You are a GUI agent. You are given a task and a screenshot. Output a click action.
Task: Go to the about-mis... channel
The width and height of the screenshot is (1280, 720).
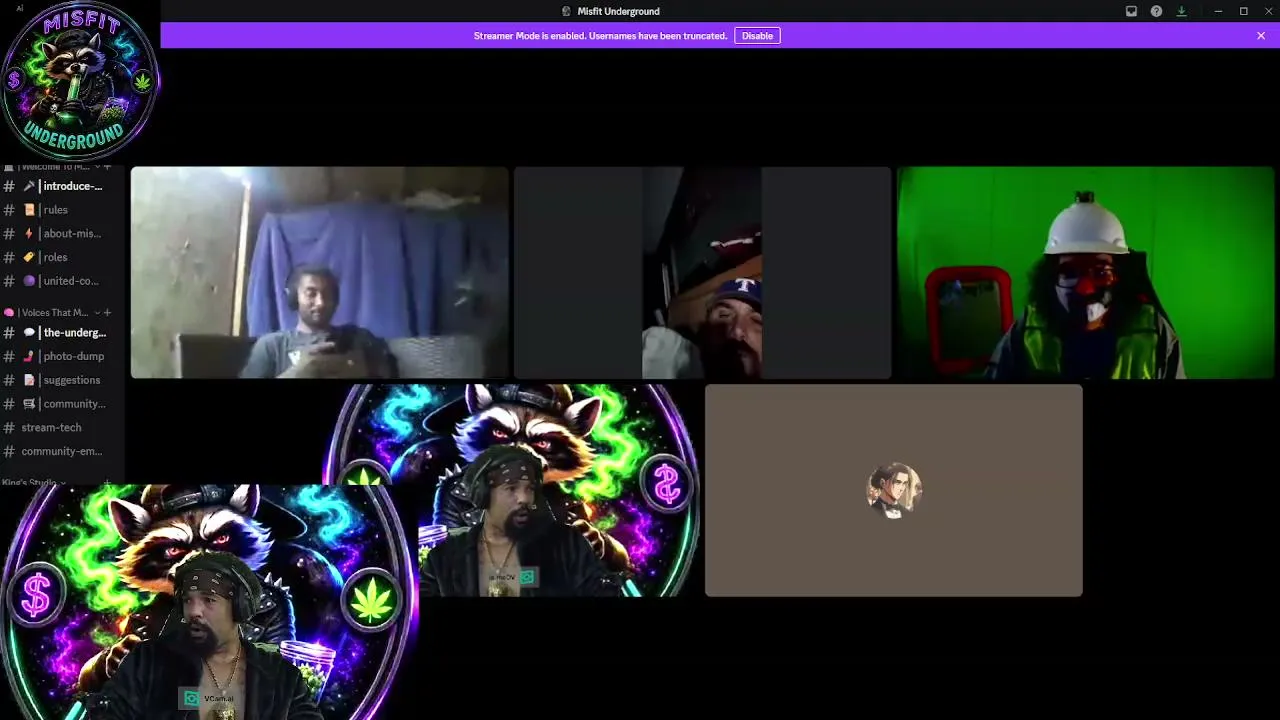pos(62,234)
